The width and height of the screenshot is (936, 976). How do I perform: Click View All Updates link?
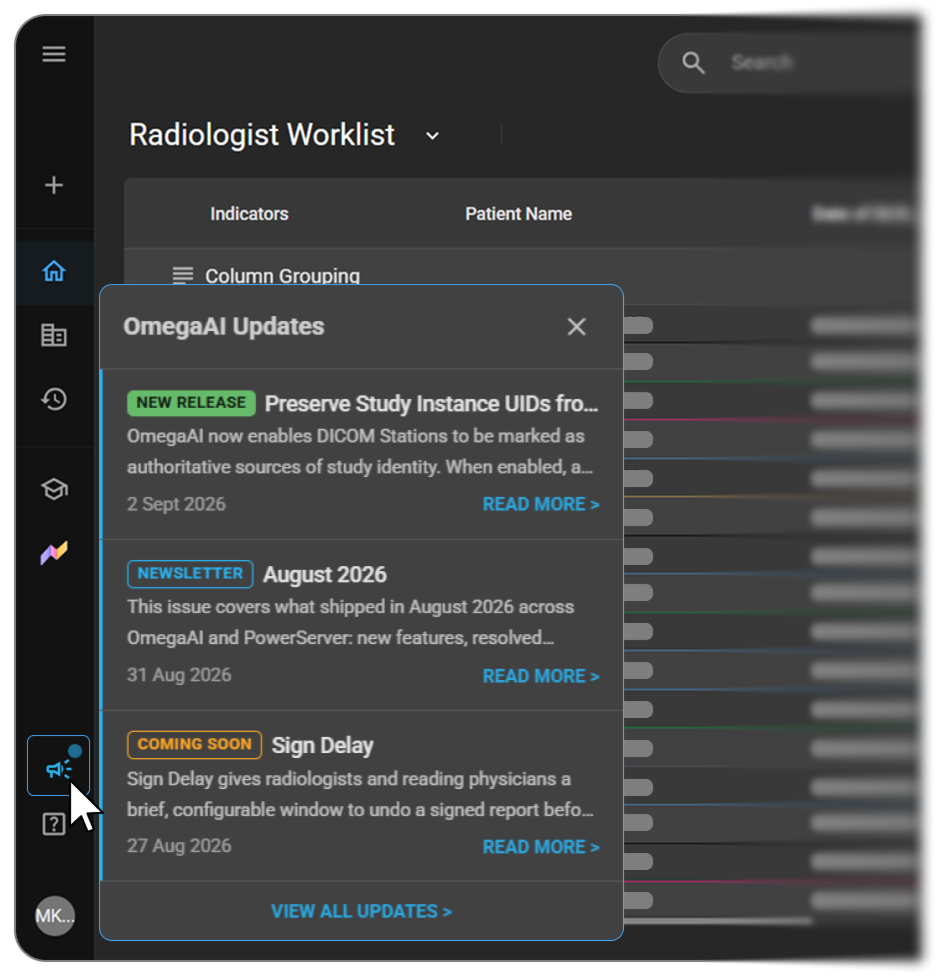[x=362, y=911]
